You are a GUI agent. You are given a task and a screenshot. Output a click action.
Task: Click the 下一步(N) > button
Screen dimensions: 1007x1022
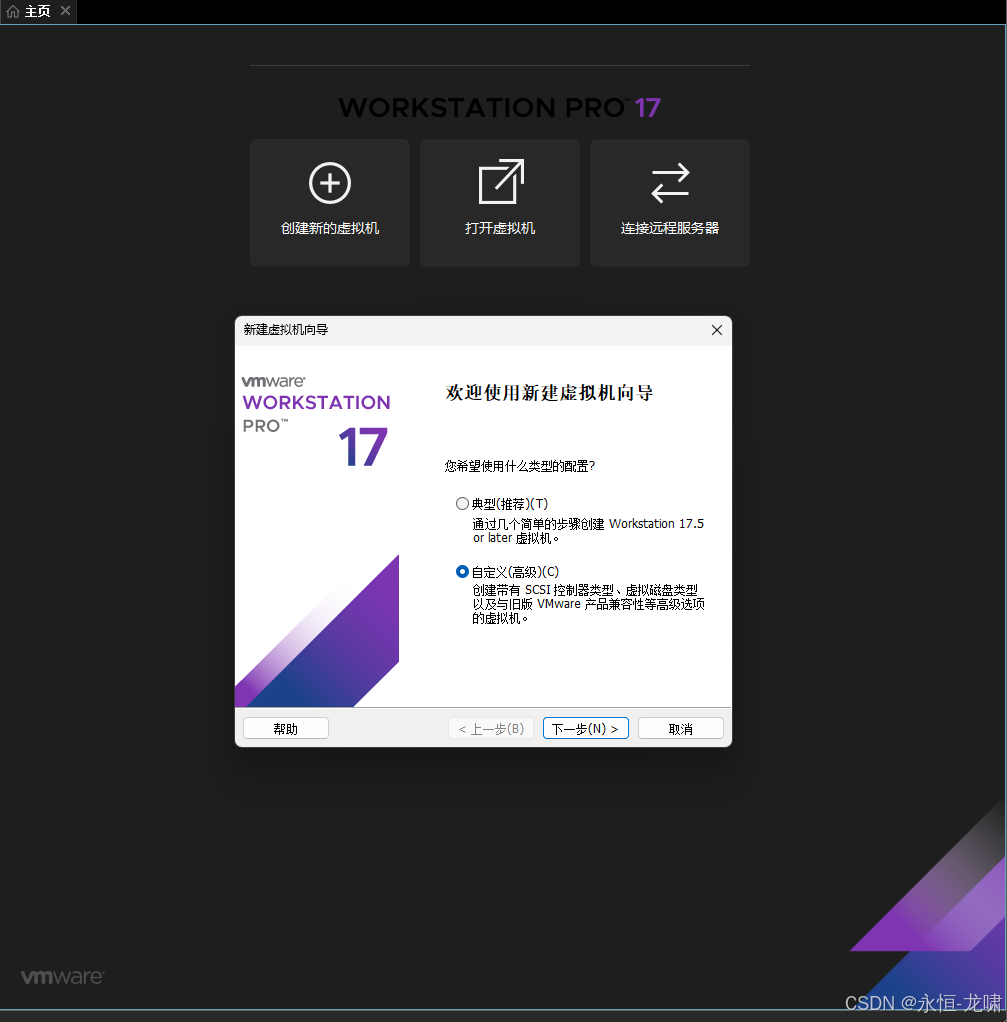click(x=585, y=728)
